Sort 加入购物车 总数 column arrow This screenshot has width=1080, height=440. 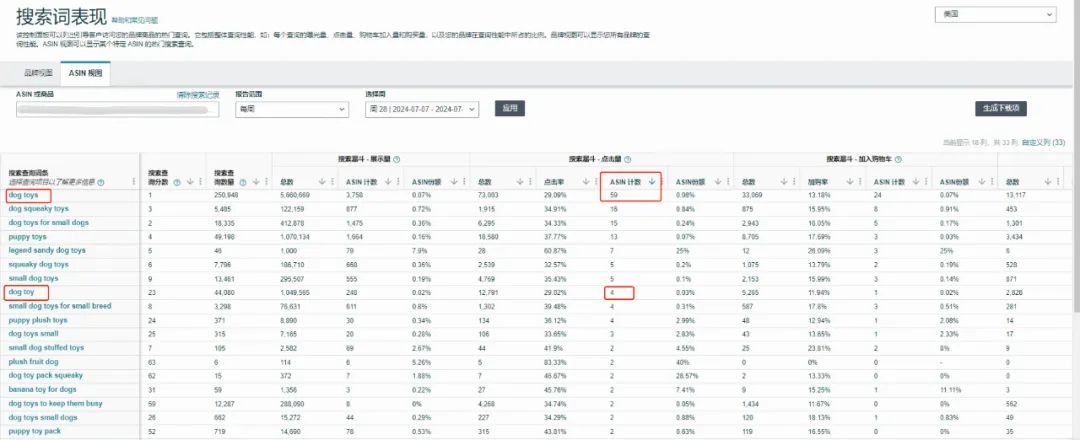pos(784,182)
